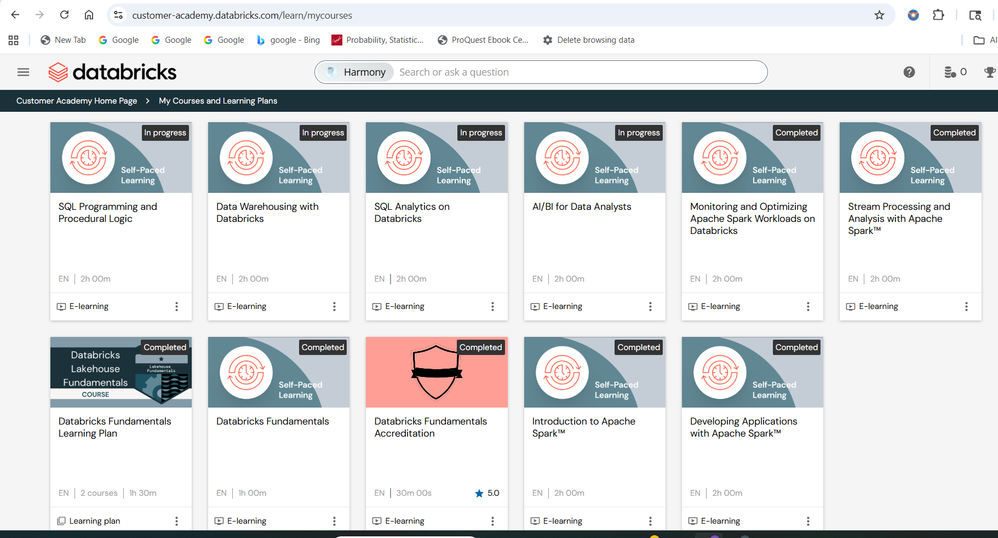Click the Databricks logo
The width and height of the screenshot is (998, 538).
tap(112, 72)
